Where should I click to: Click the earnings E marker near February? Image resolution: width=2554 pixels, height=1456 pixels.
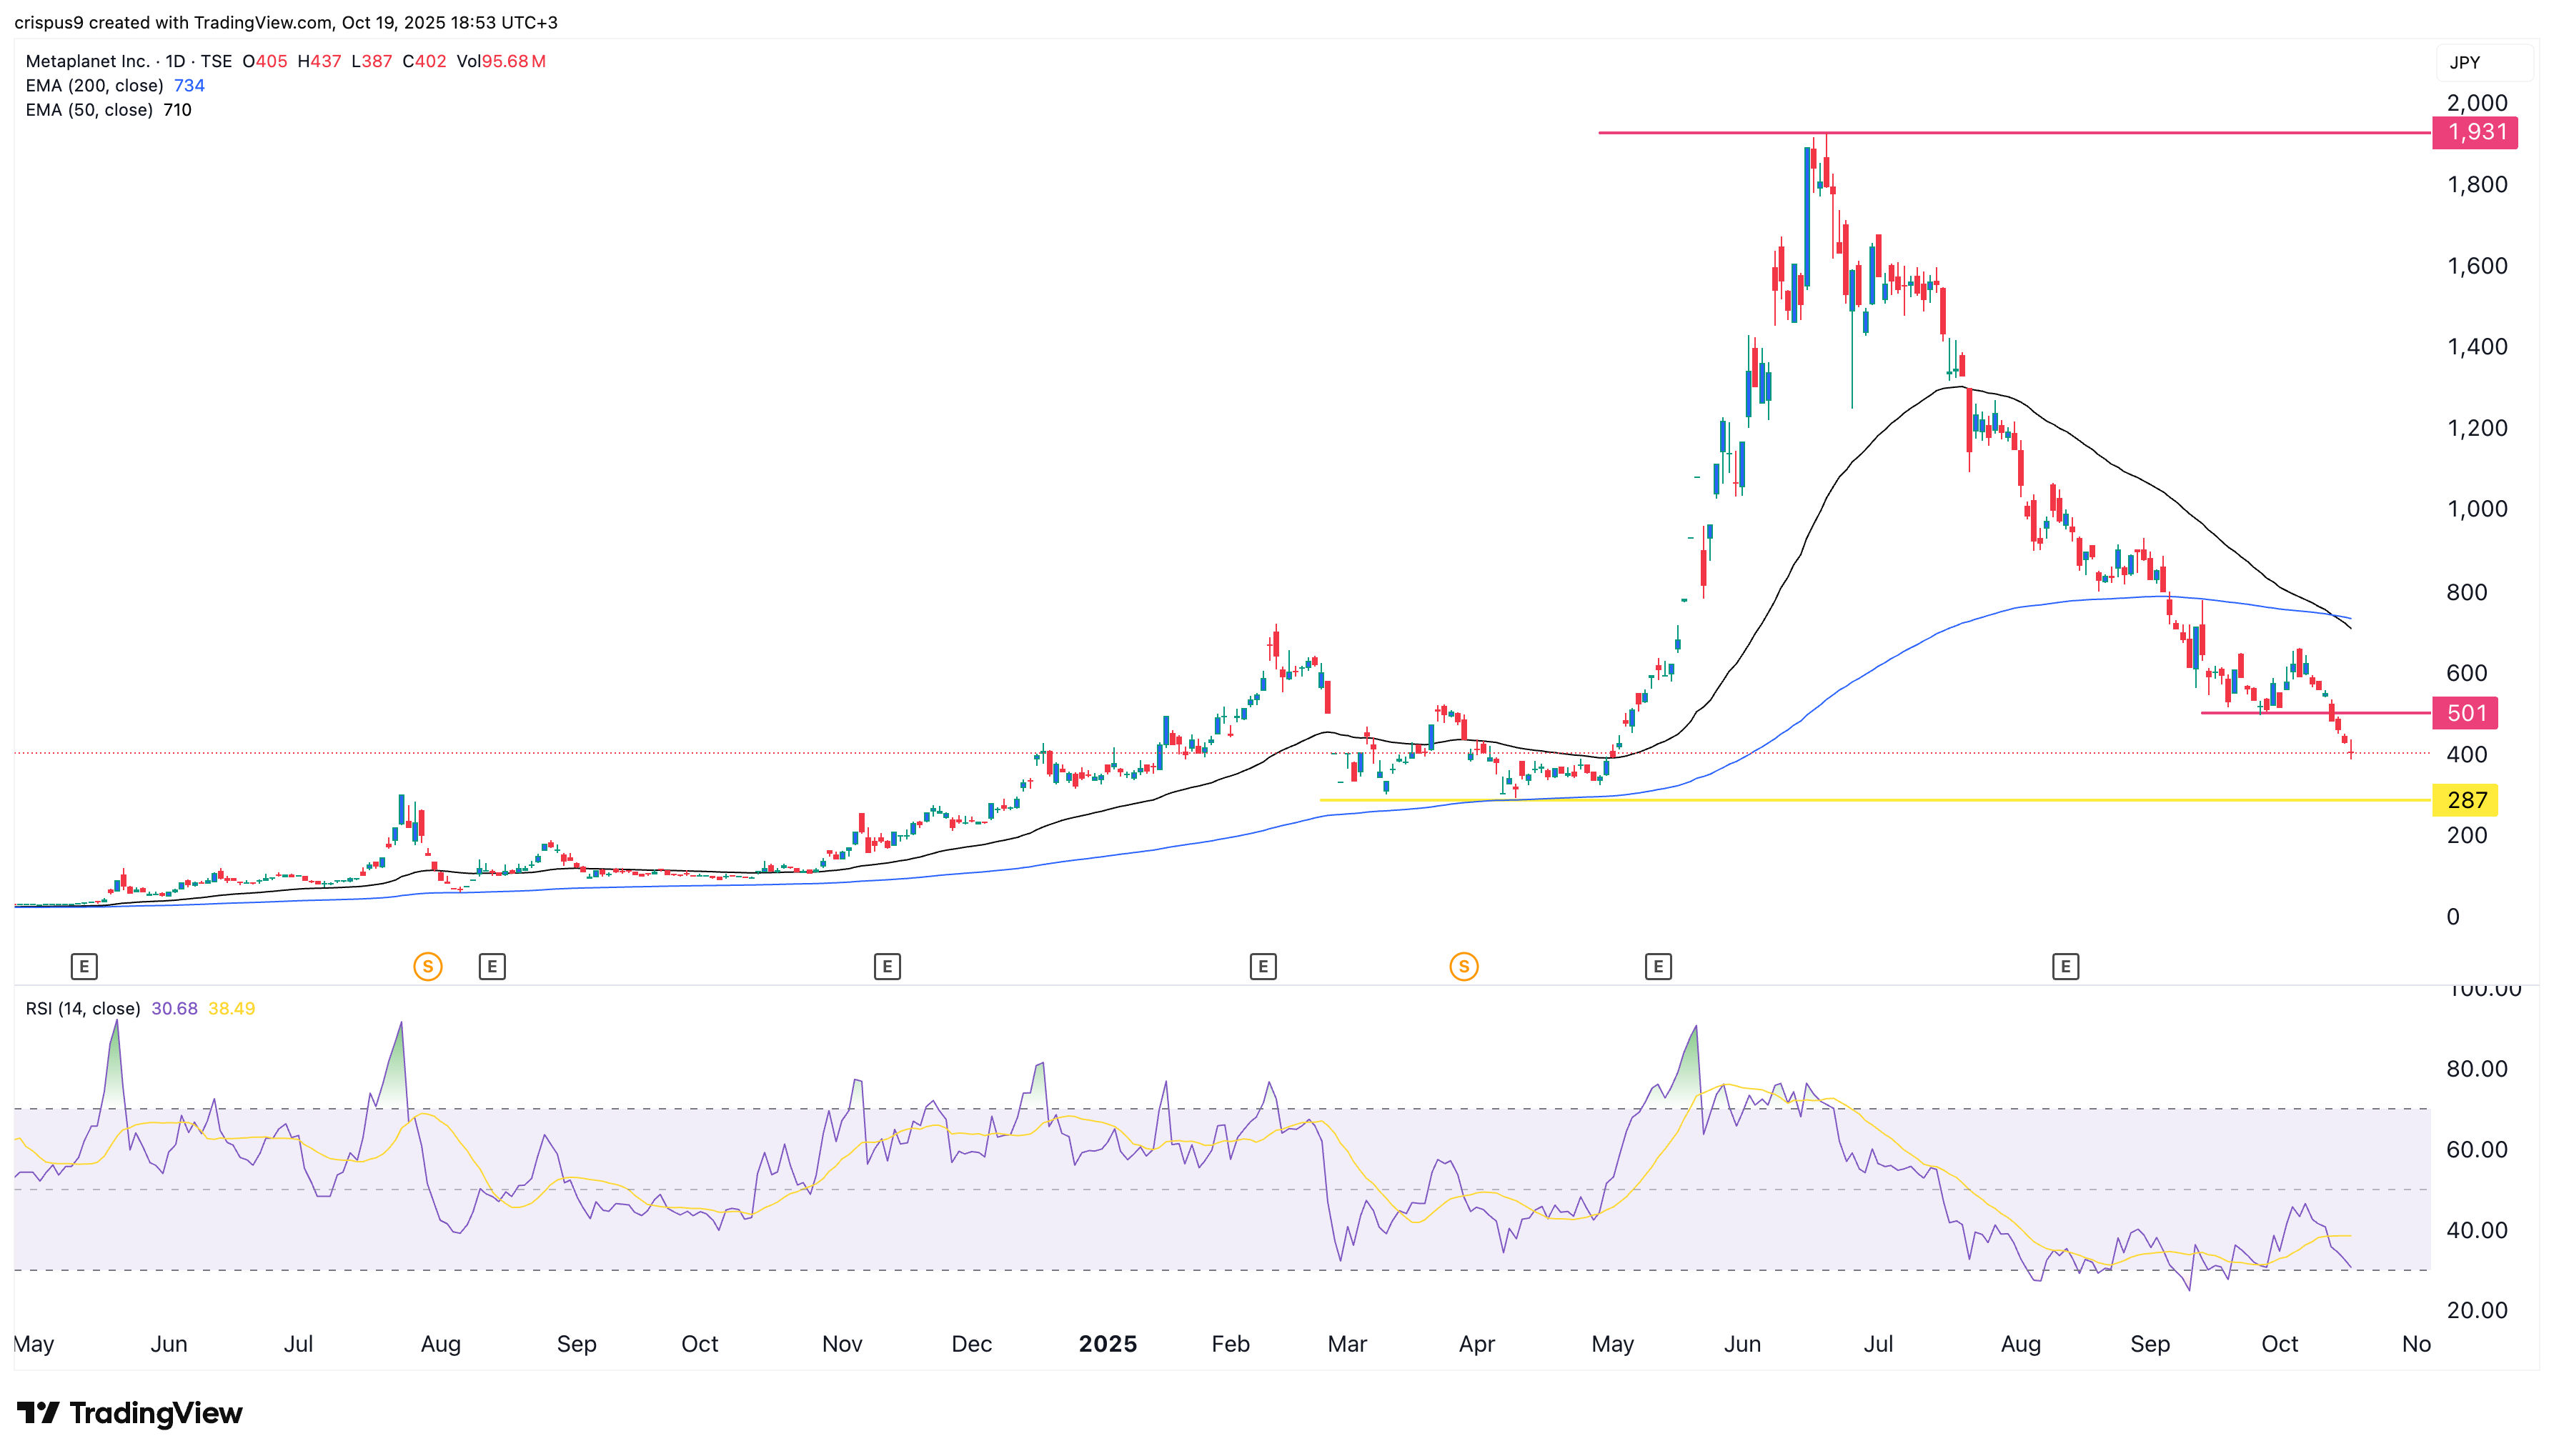tap(1263, 966)
